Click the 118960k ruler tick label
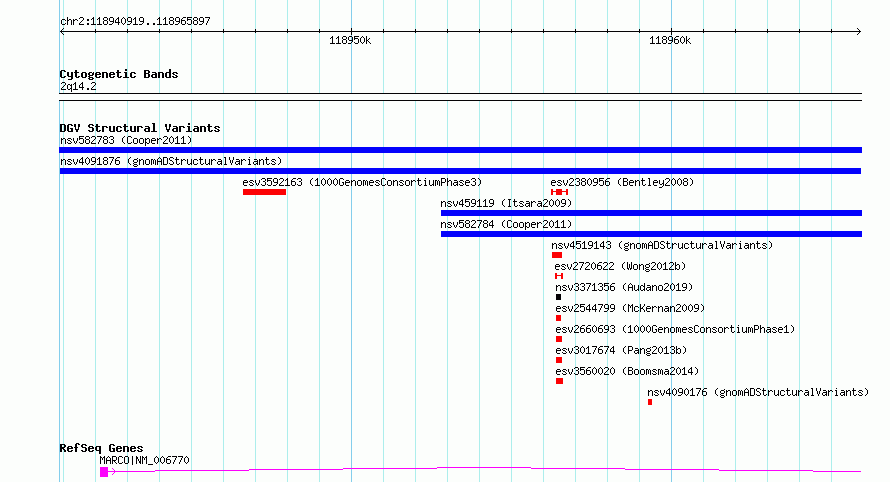890x482 pixels. [670, 40]
